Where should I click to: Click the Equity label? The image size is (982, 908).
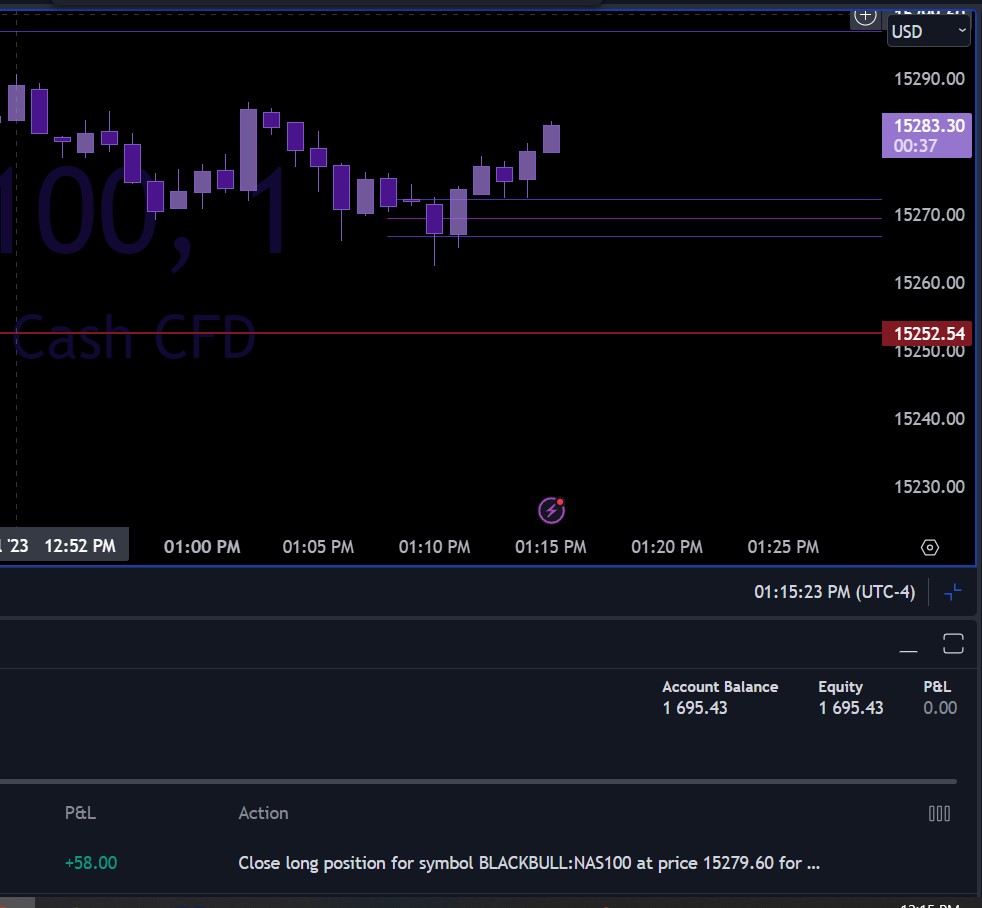840,687
